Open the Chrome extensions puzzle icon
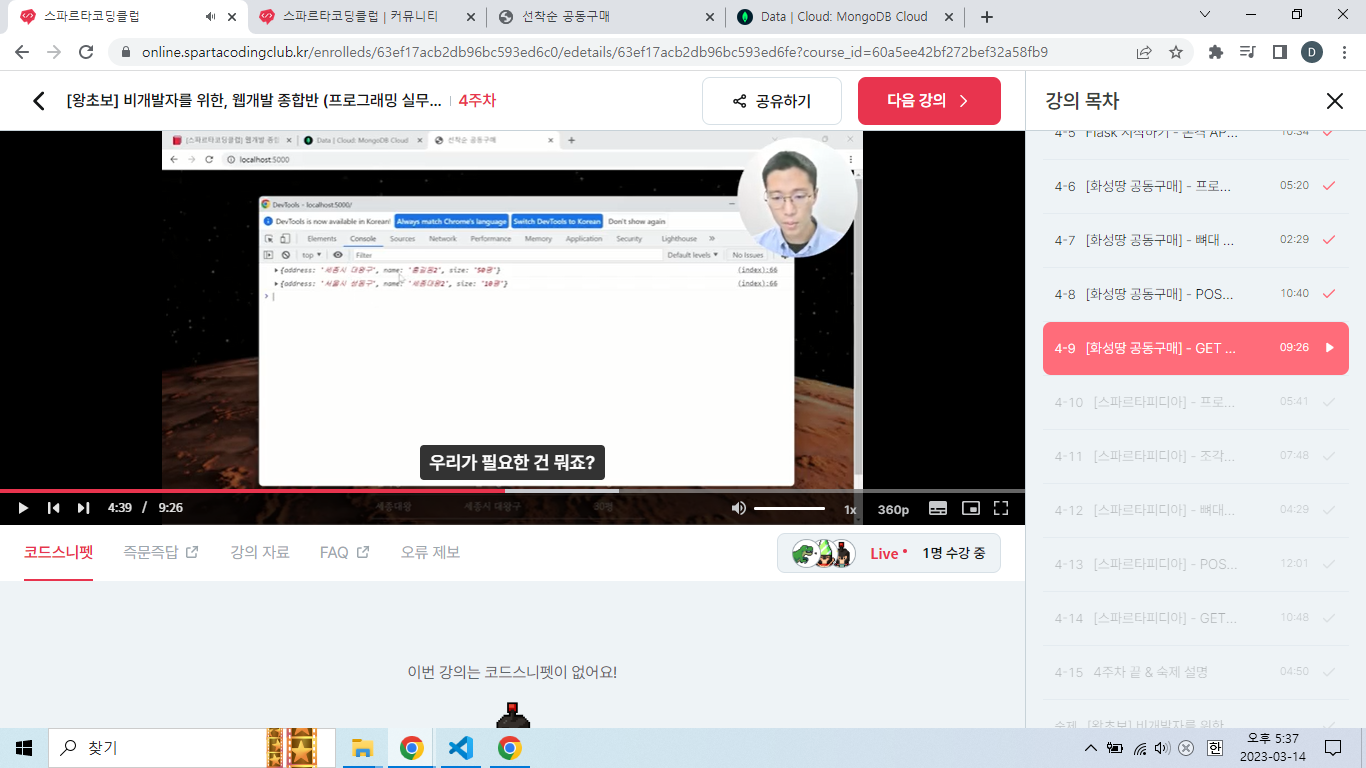This screenshot has width=1366, height=768. [x=1216, y=52]
